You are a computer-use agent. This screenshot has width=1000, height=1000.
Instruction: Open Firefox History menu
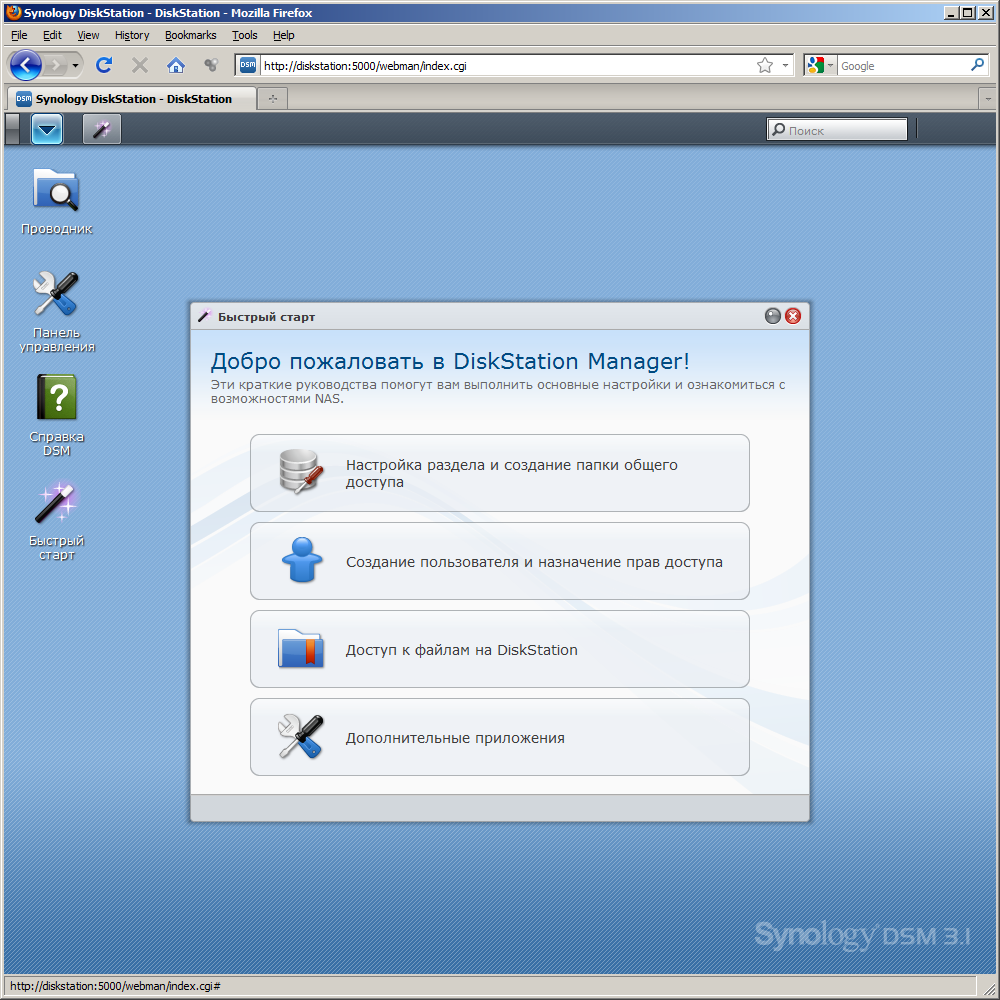pyautogui.click(x=132, y=35)
